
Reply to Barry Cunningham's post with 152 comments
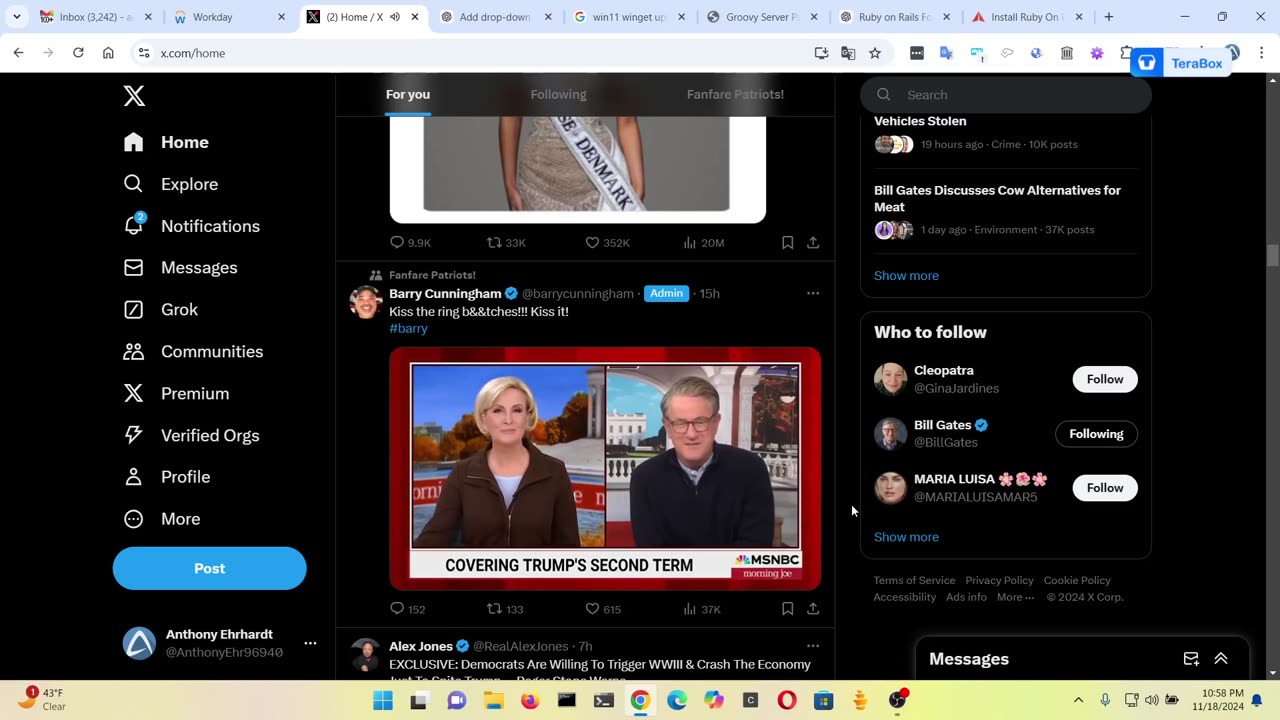pos(407,609)
